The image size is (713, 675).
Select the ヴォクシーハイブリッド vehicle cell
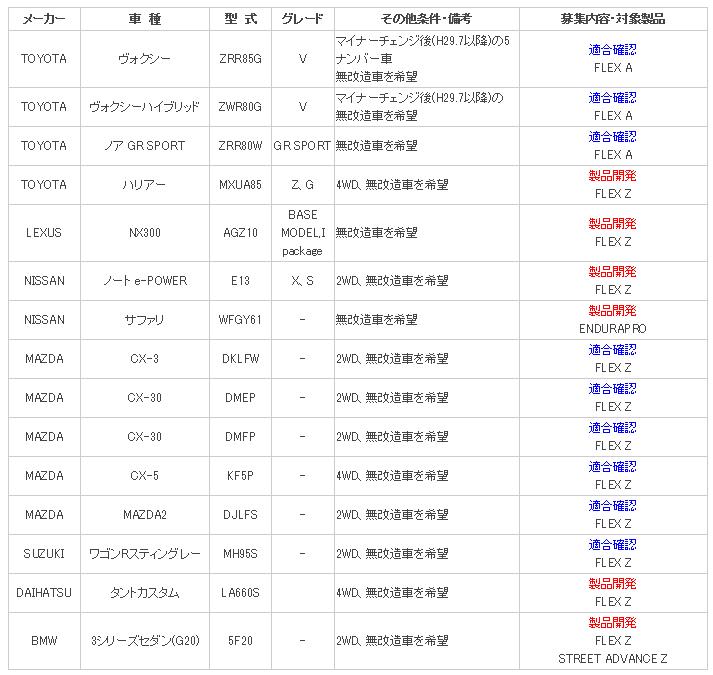(x=145, y=107)
